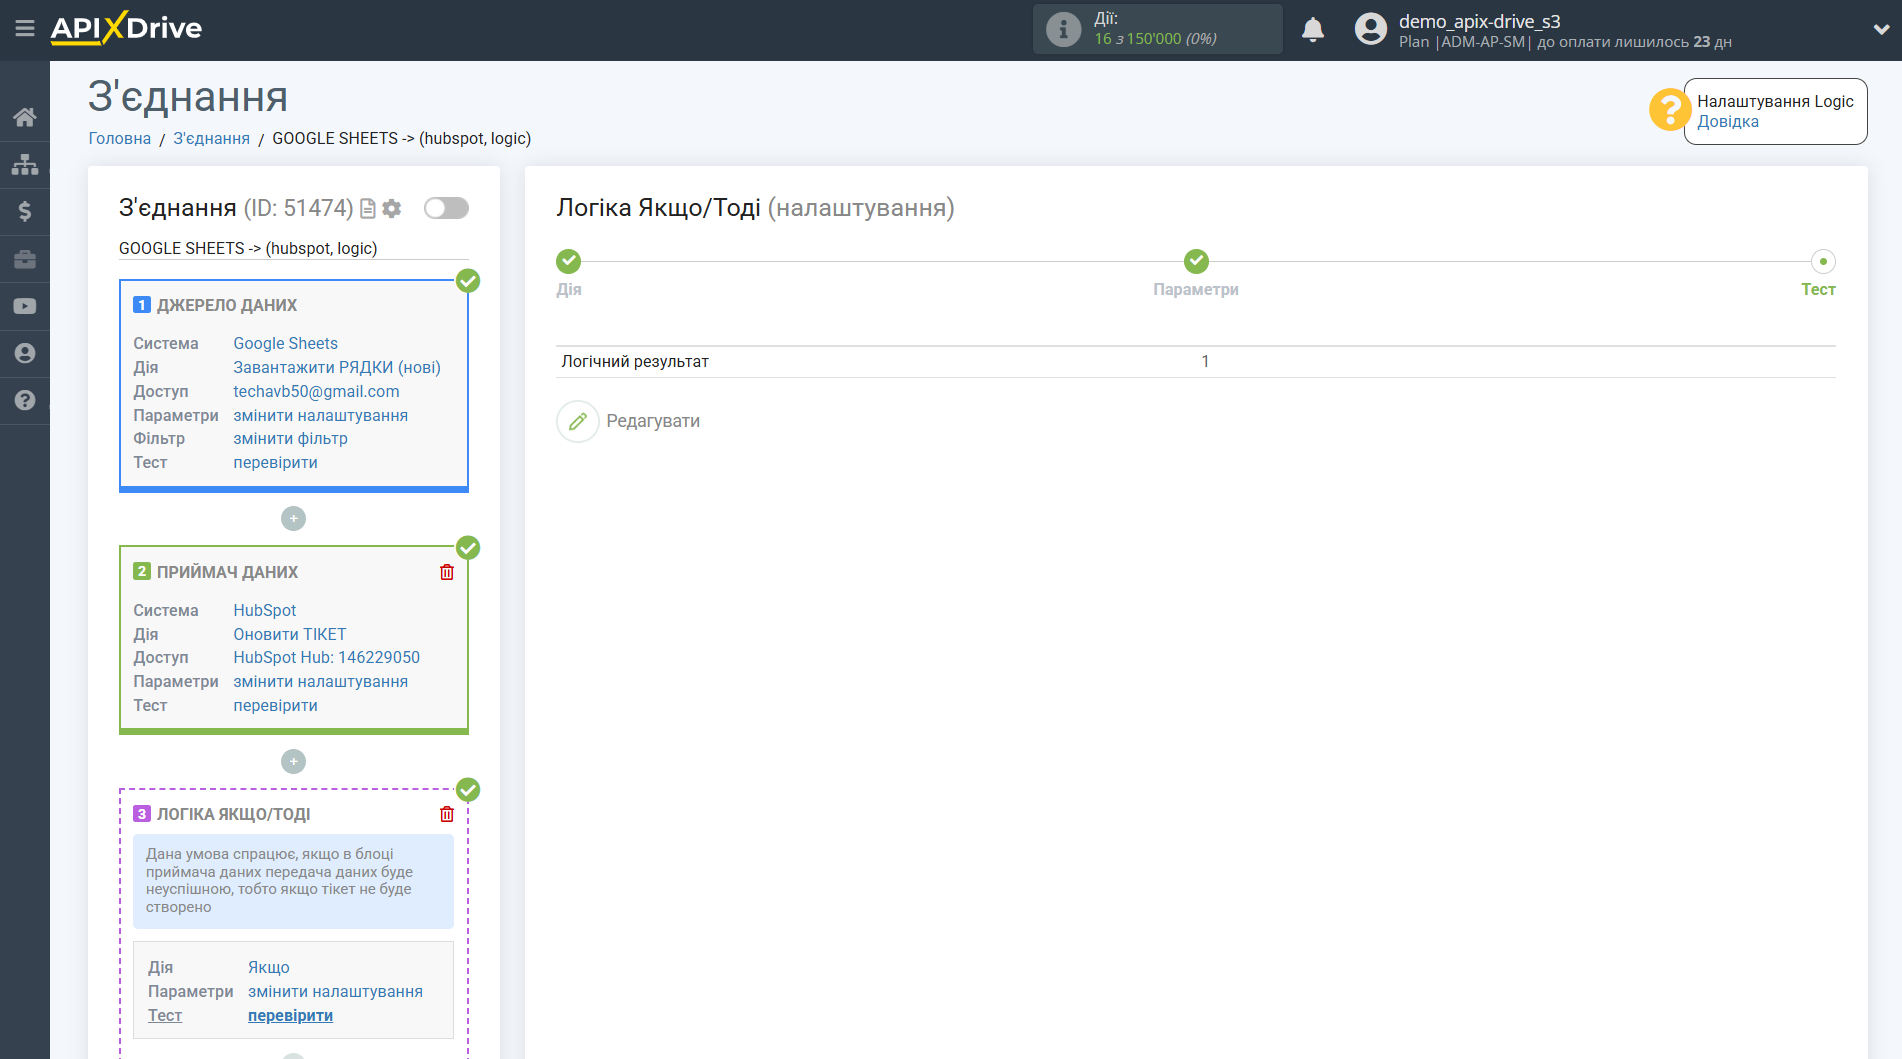Toggle the connection enable switch

click(x=446, y=208)
